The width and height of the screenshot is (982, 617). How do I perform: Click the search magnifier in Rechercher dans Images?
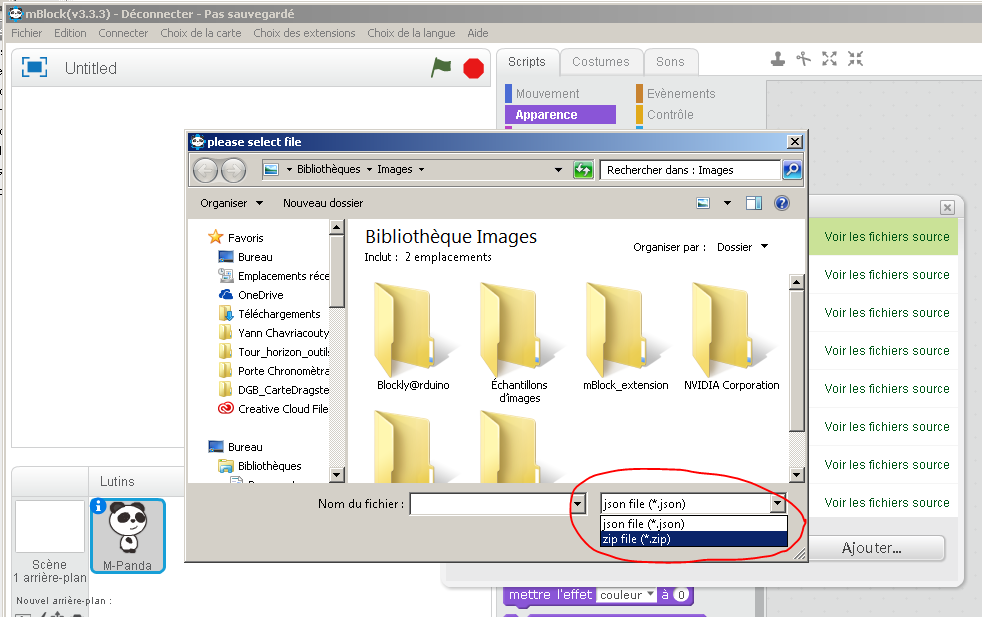pyautogui.click(x=791, y=169)
